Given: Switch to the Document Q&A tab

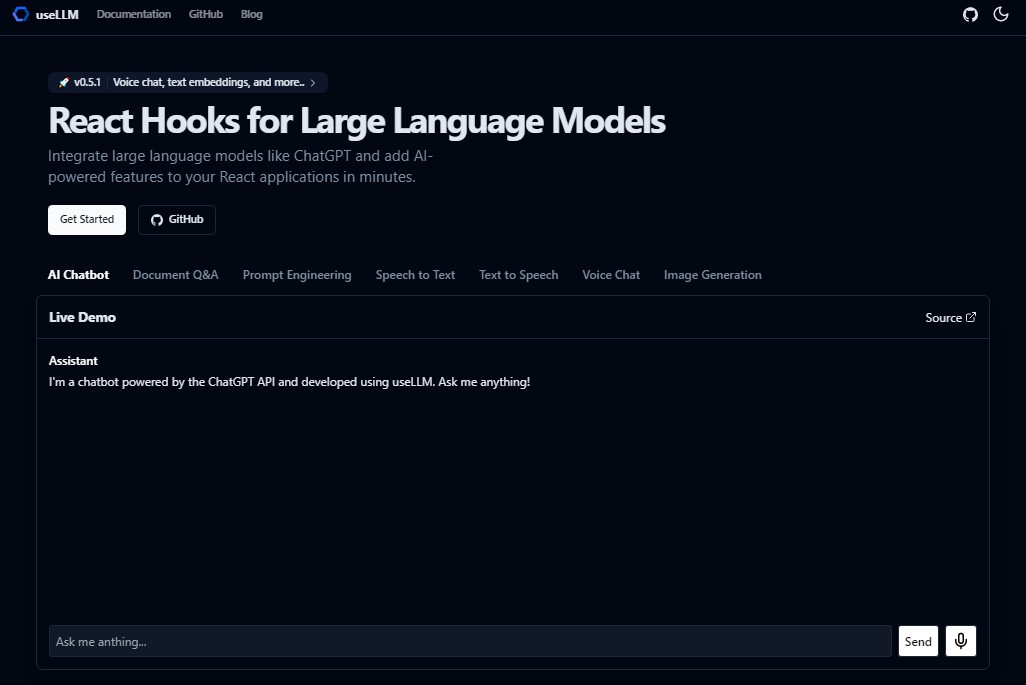Looking at the screenshot, I should pos(175,274).
